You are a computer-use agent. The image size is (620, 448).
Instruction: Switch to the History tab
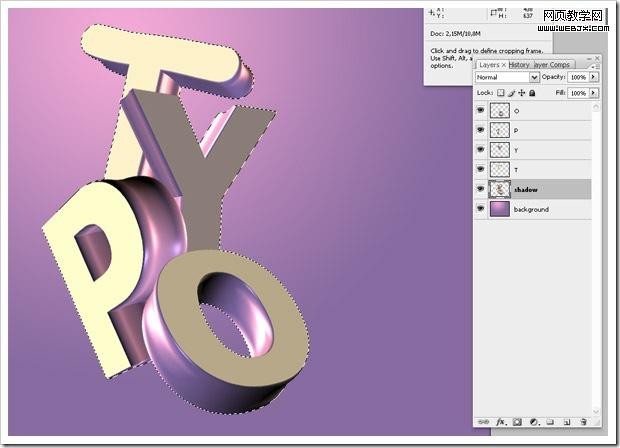coord(519,65)
